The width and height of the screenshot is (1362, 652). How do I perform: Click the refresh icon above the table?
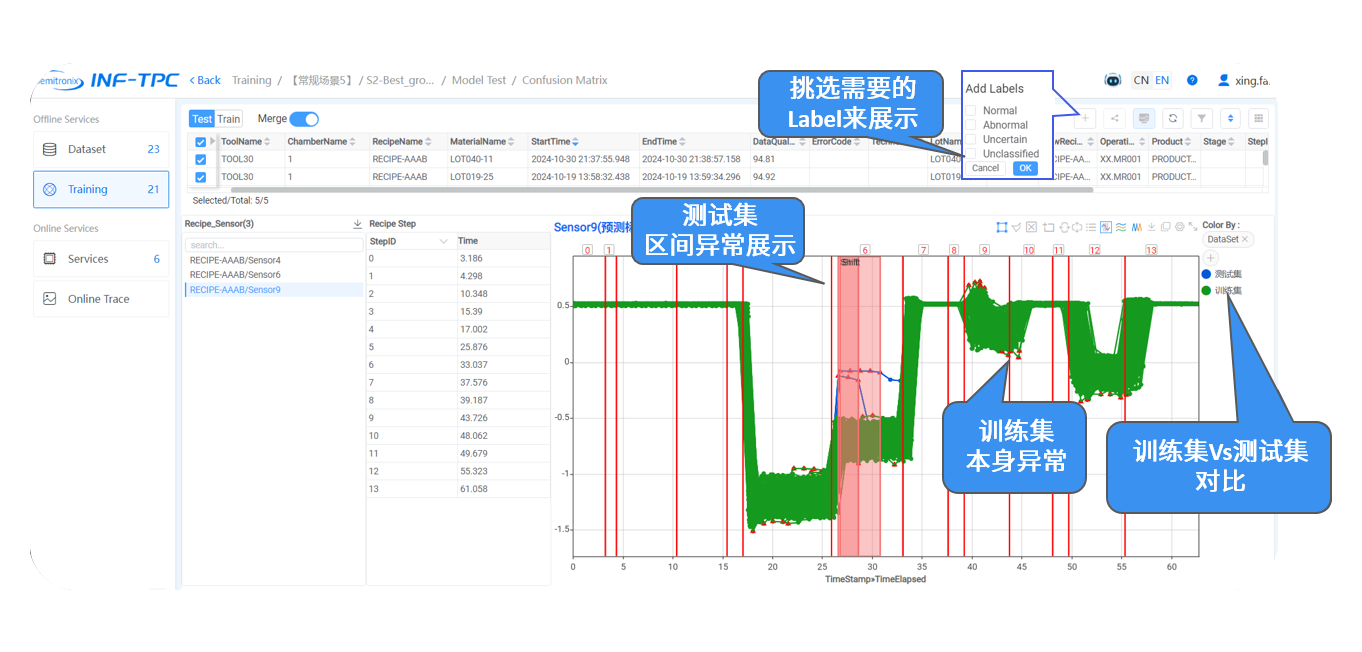1173,118
